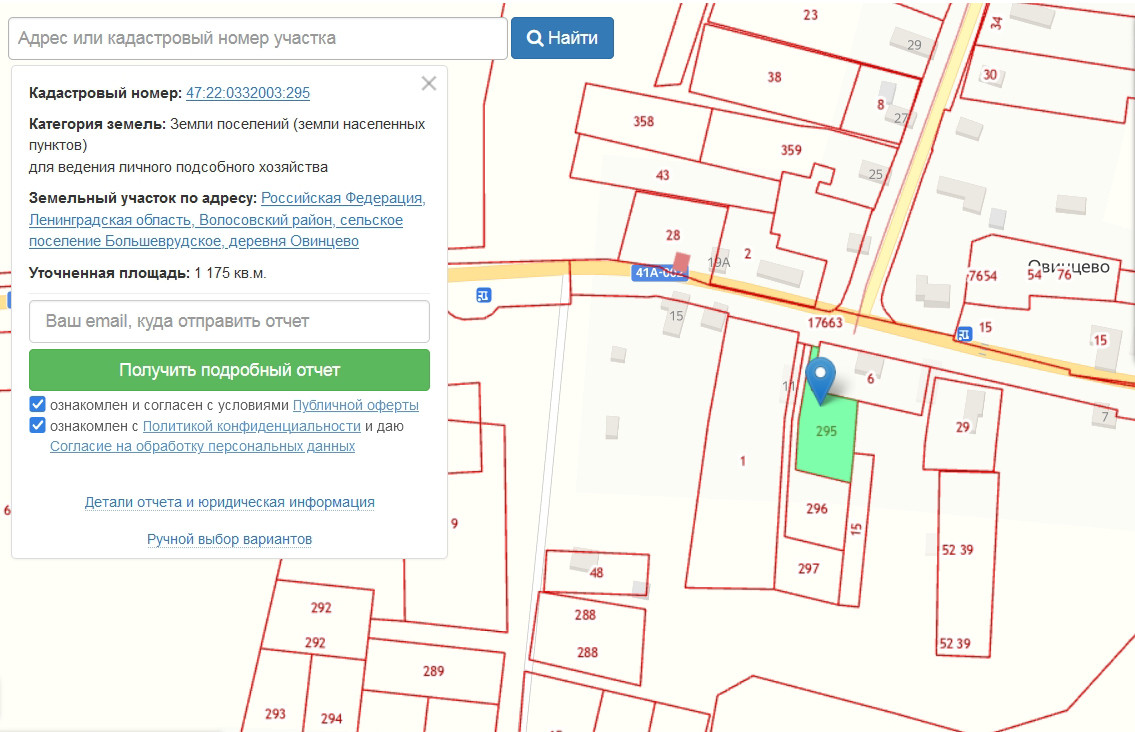
Task: Click Получить подробный отчет button
Action: tap(229, 370)
